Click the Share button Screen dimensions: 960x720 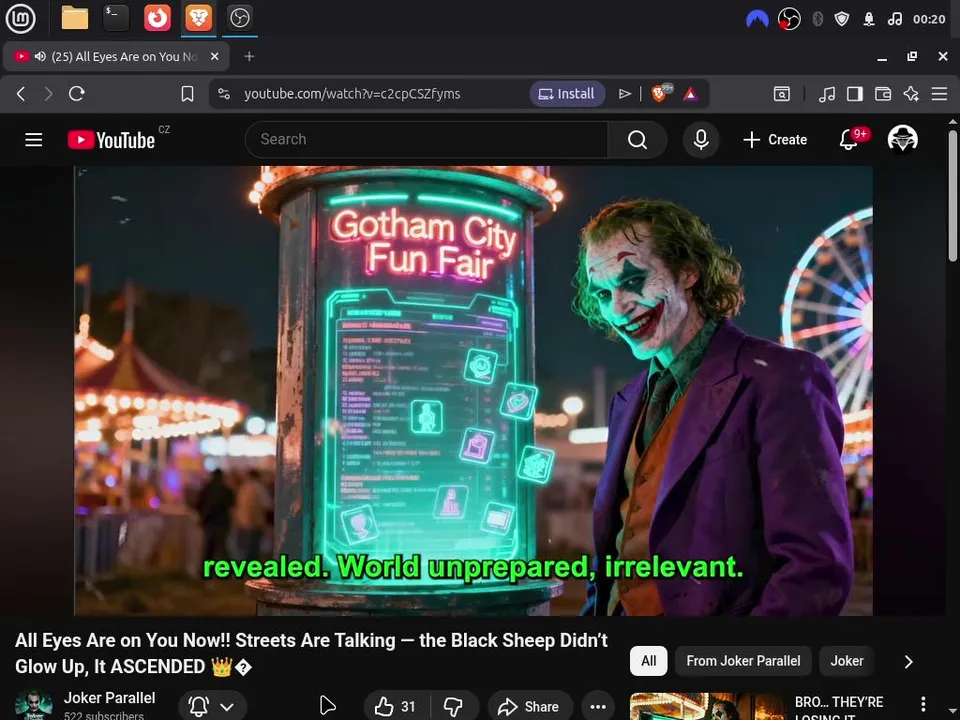point(530,707)
